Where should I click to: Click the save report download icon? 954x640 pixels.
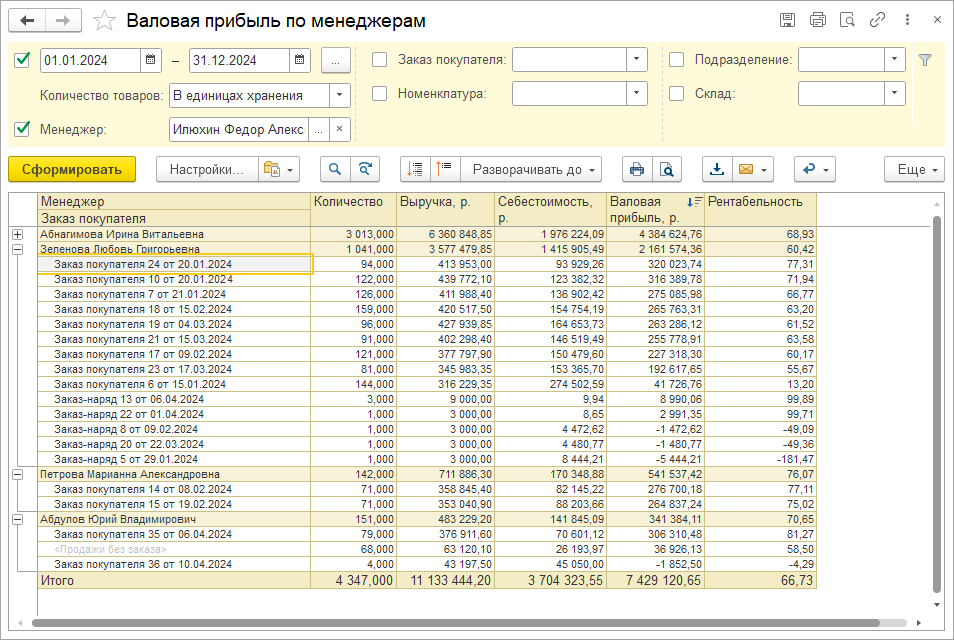click(716, 170)
